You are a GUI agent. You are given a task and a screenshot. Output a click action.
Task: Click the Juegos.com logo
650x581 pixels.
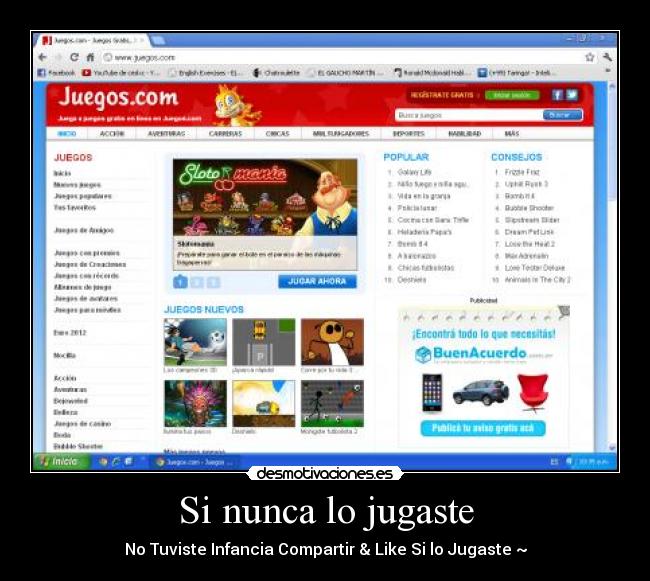coord(119,98)
